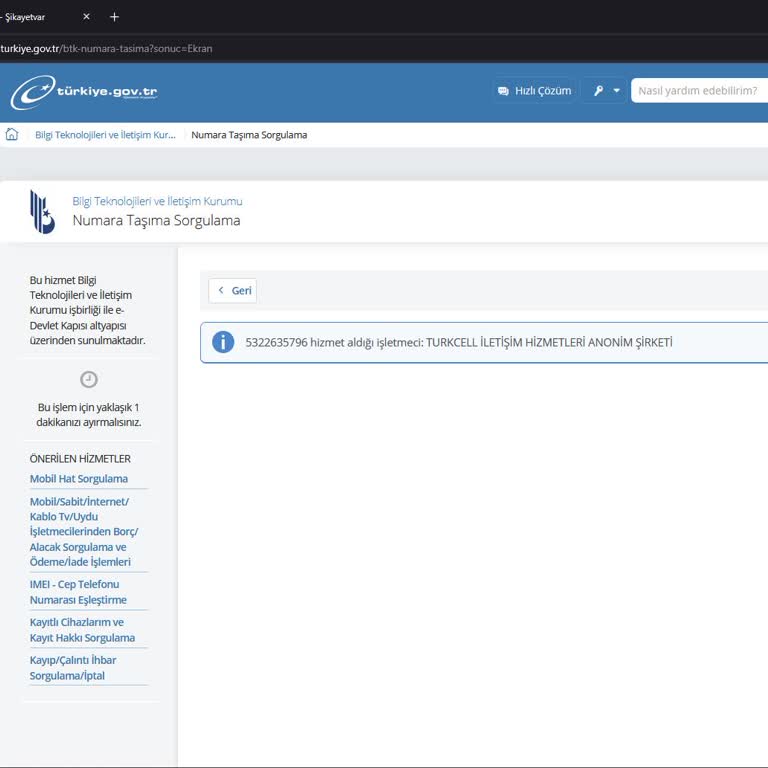Focus the 'Nasıl yardım edebilirim?' search field
Image resolution: width=768 pixels, height=768 pixels.
click(x=698, y=91)
